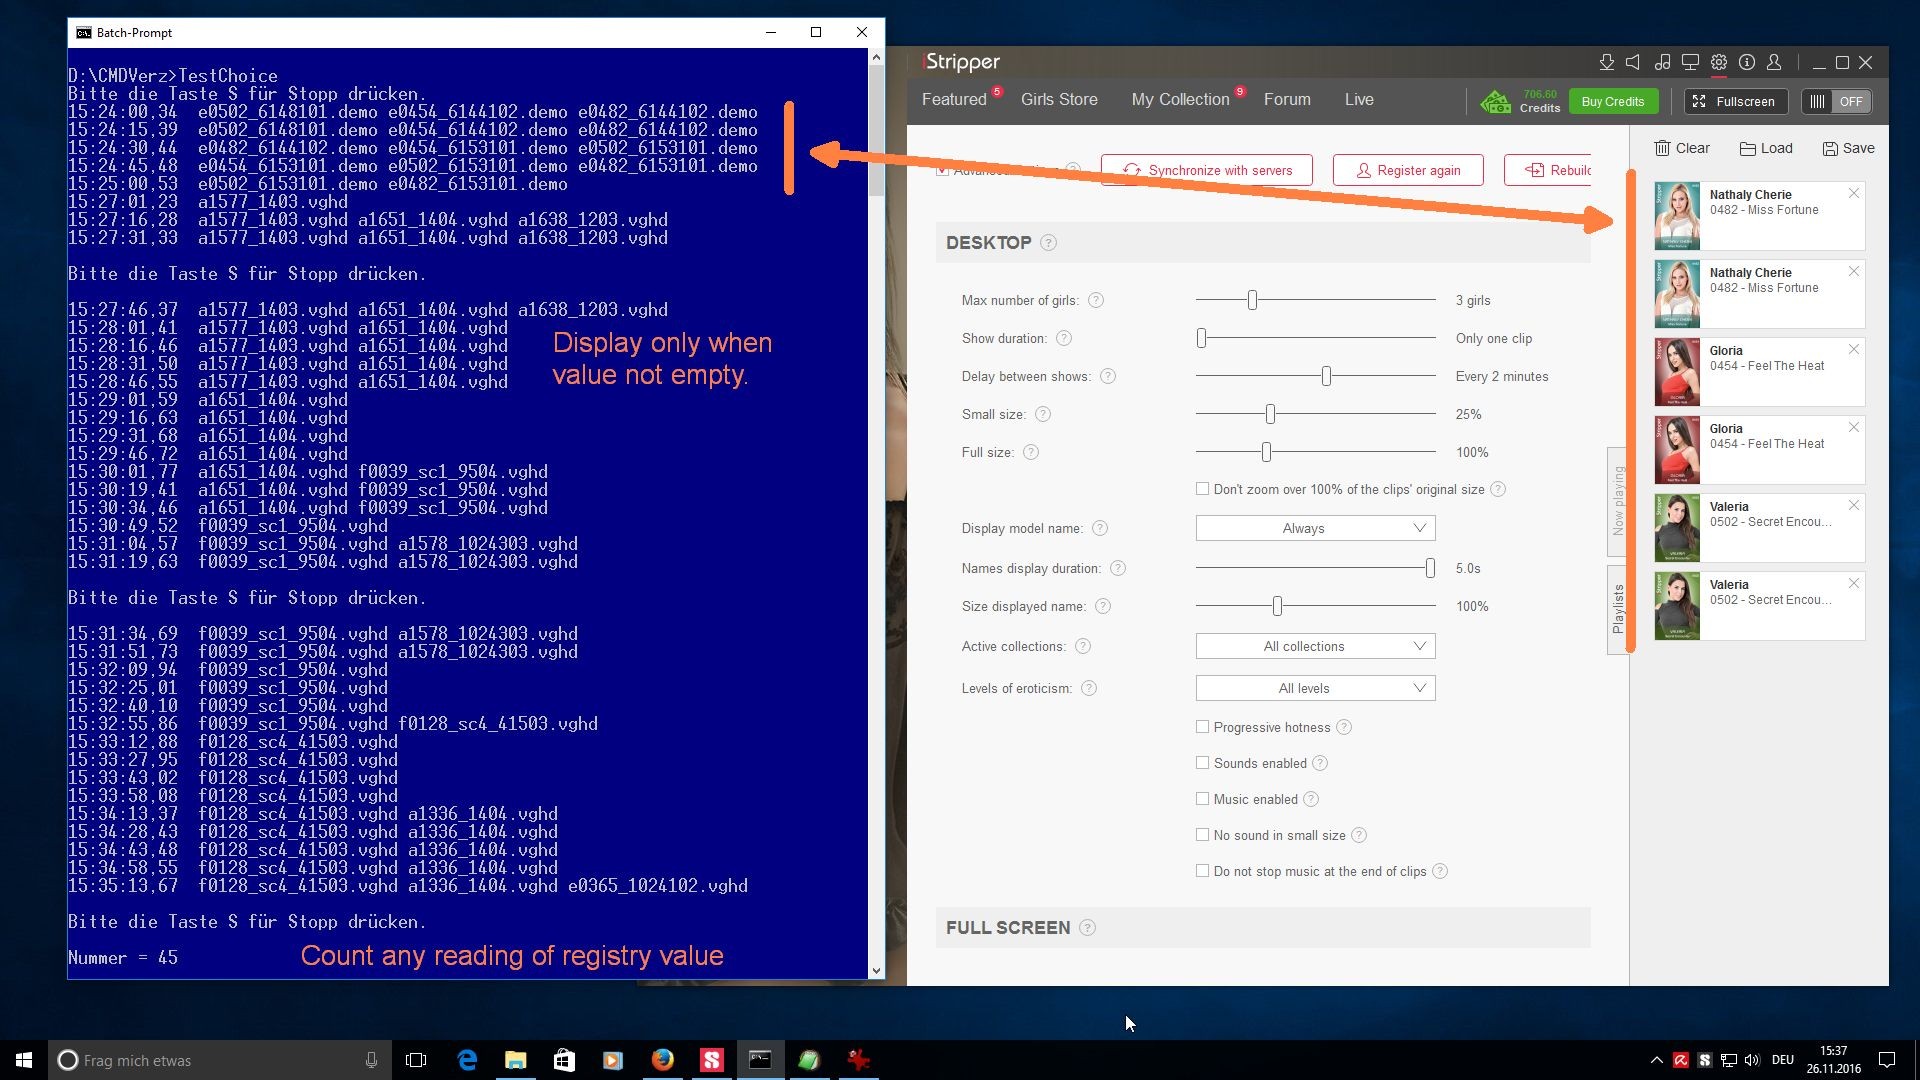
Task: Click Batch-Prompt window scrollbar down arrow
Action: tap(876, 970)
